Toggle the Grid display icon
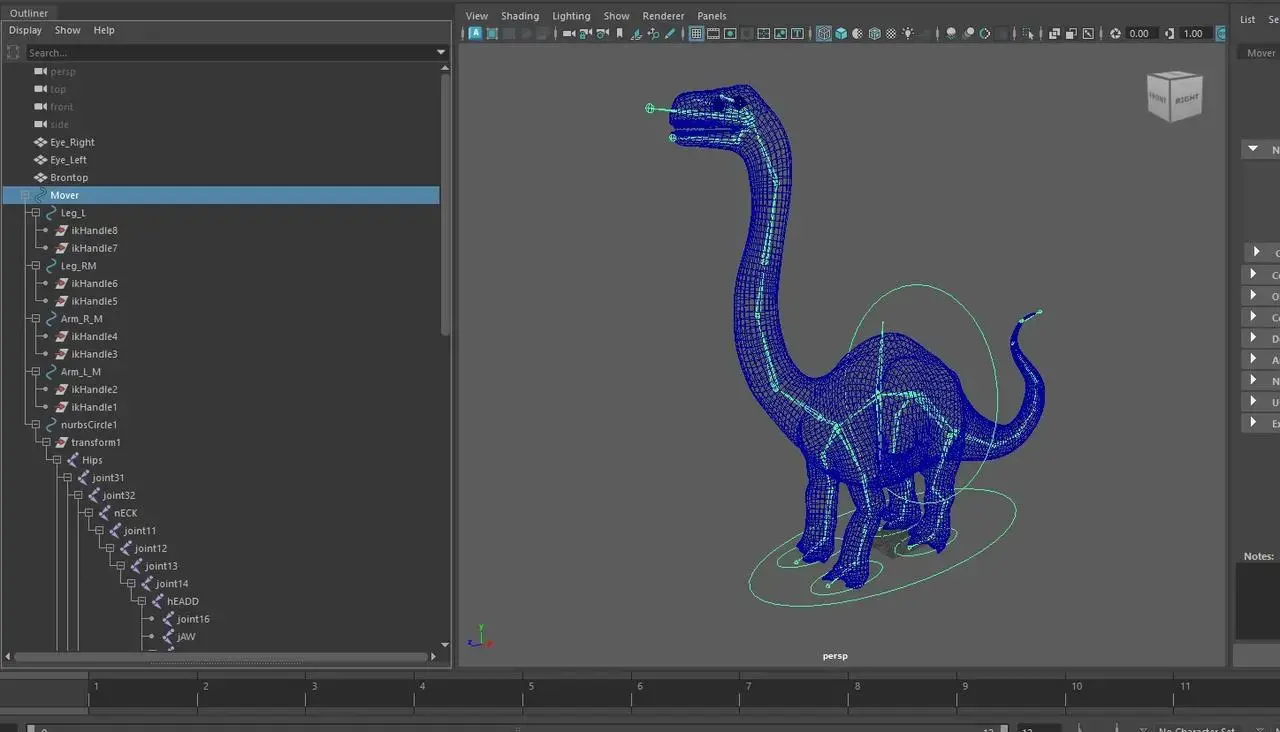 [x=694, y=34]
